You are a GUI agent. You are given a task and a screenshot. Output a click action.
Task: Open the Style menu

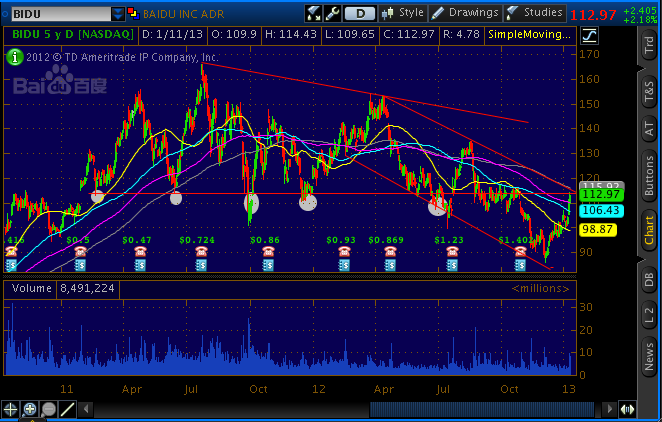(403, 13)
